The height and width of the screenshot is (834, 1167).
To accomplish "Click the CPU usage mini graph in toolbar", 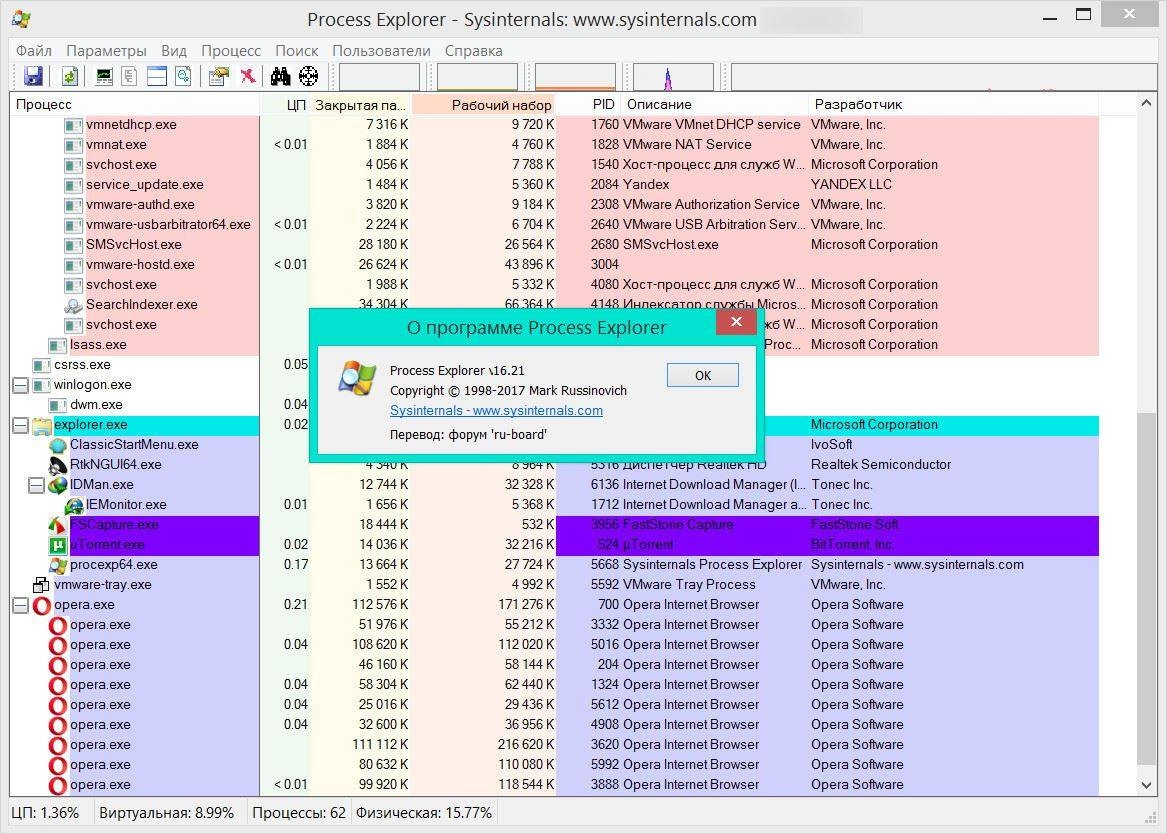I will tap(380, 77).
